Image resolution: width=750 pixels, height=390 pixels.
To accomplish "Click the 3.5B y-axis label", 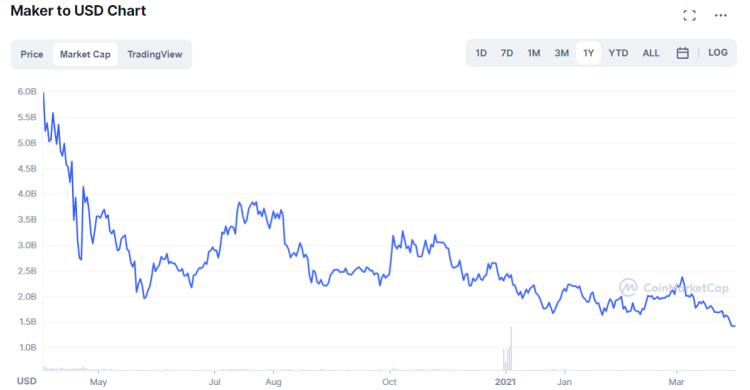I will (27, 220).
